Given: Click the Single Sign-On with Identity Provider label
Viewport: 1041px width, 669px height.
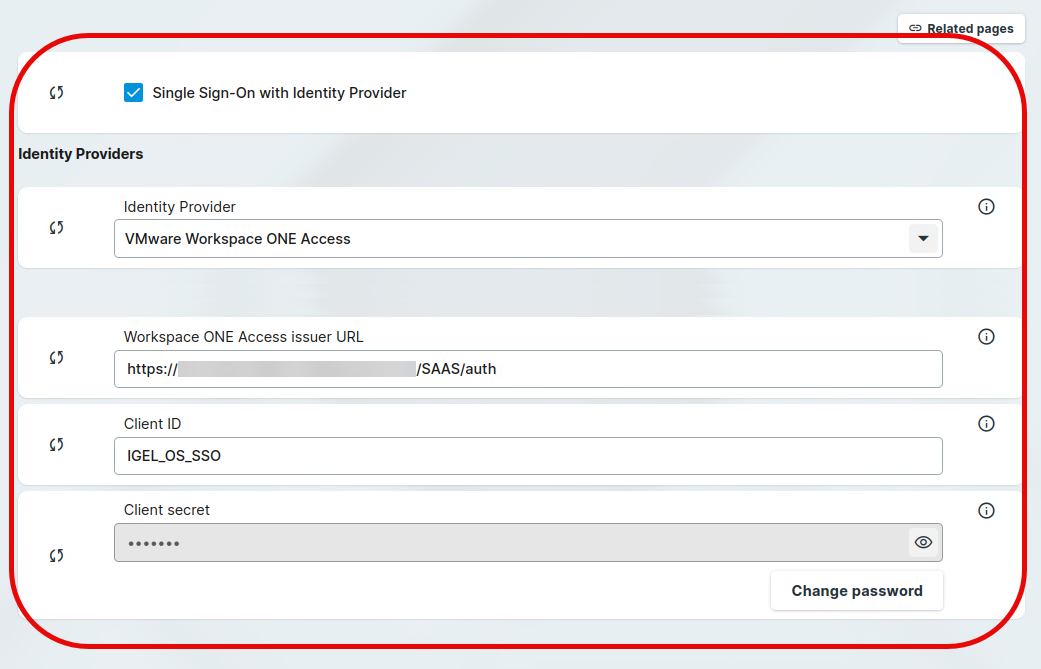Looking at the screenshot, I should click(279, 93).
